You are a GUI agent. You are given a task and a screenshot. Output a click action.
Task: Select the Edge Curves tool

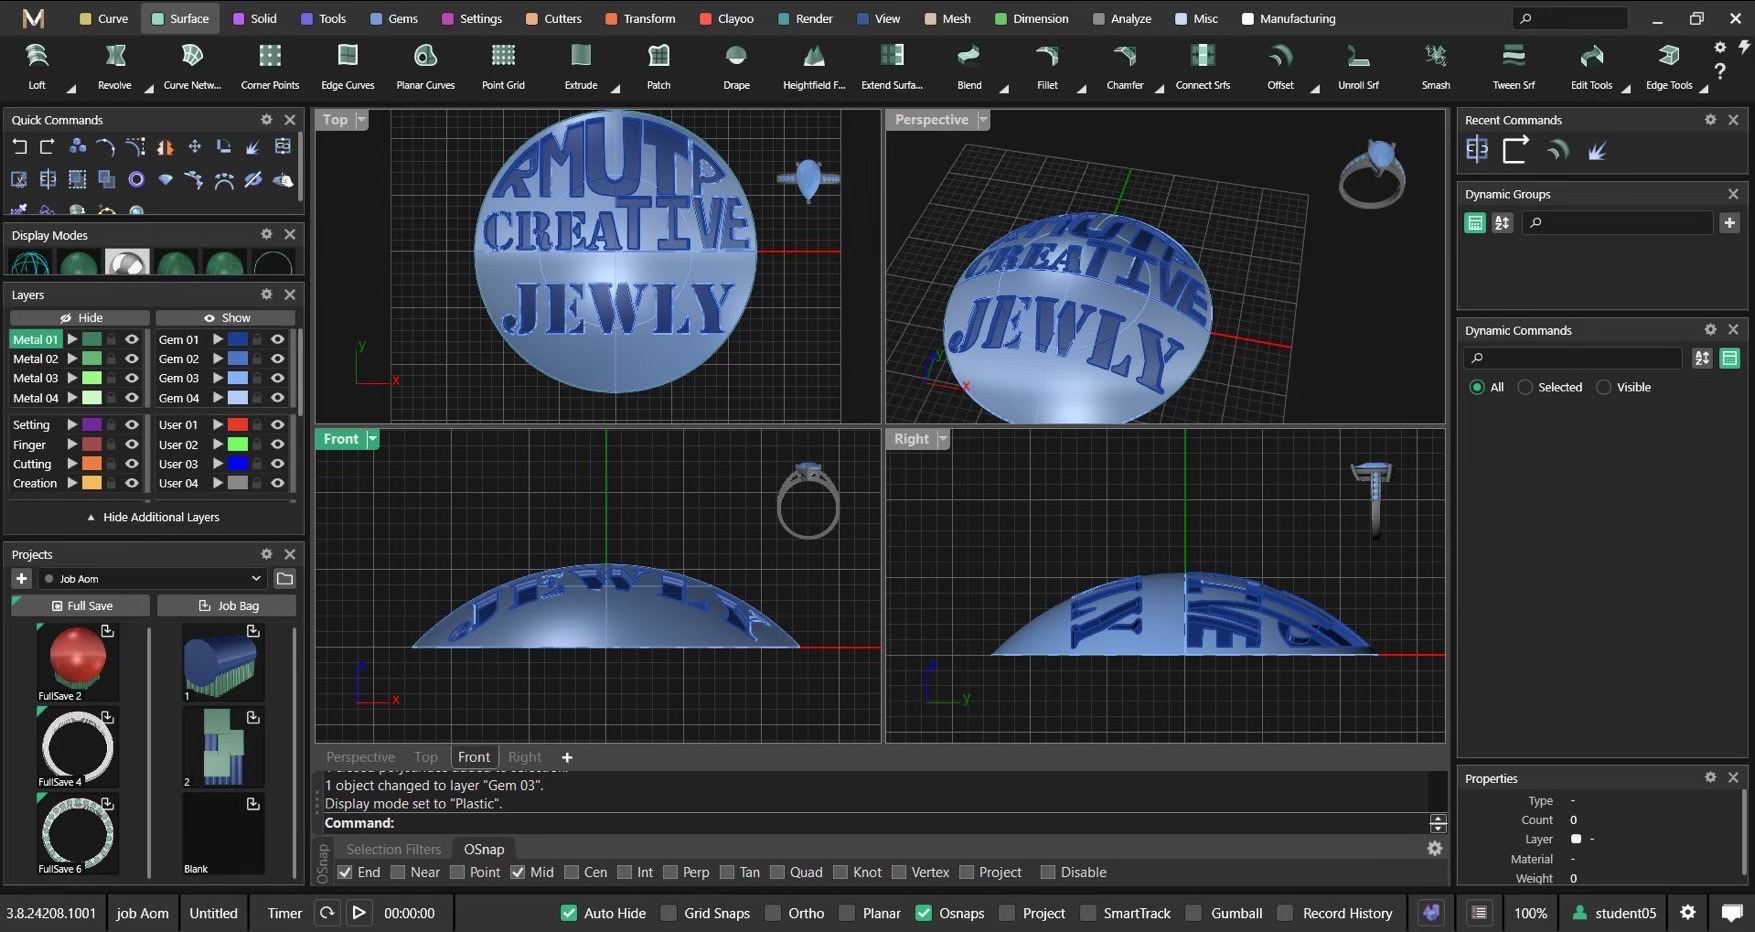click(348, 66)
